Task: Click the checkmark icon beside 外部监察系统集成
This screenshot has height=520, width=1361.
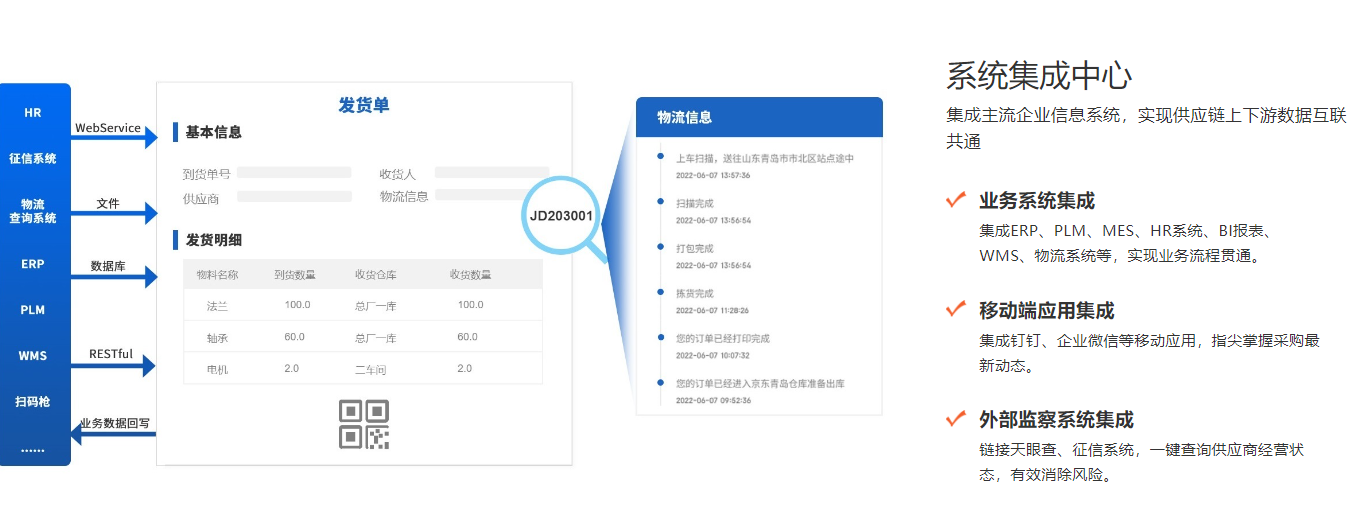Action: point(955,418)
